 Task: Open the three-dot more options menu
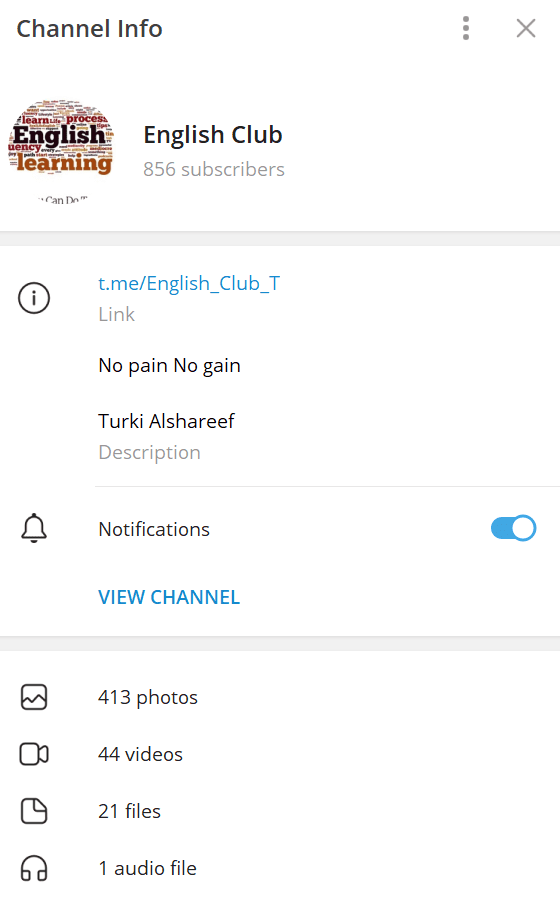466,28
